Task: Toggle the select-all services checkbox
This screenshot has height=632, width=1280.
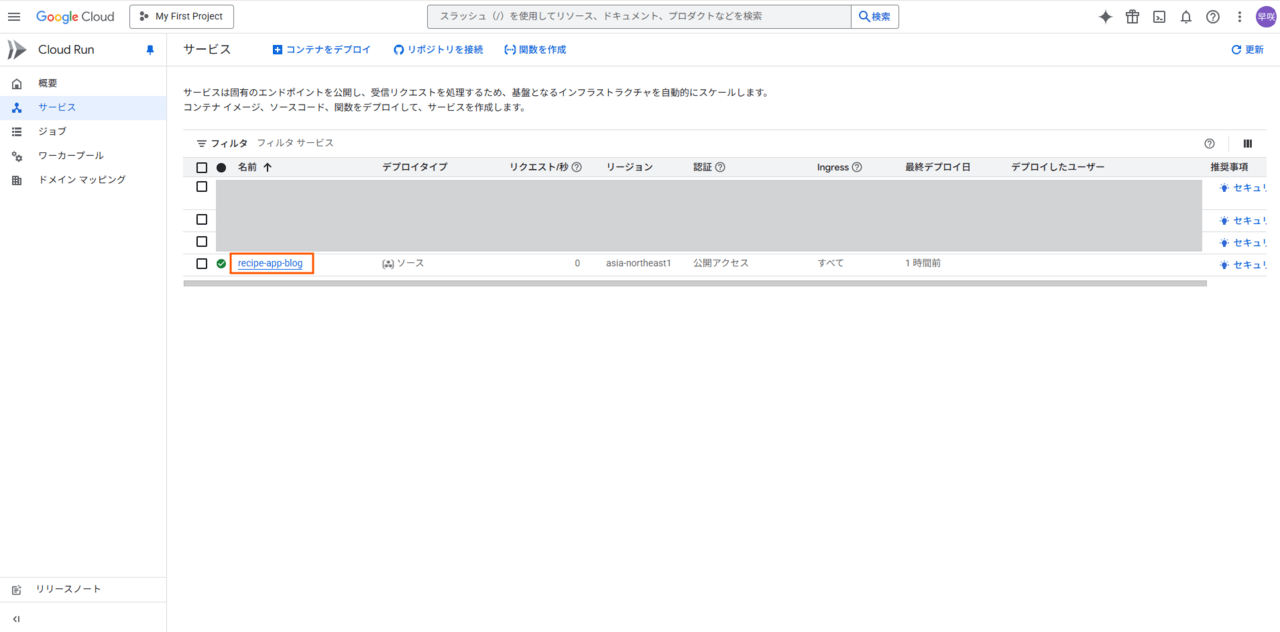Action: pyautogui.click(x=202, y=168)
